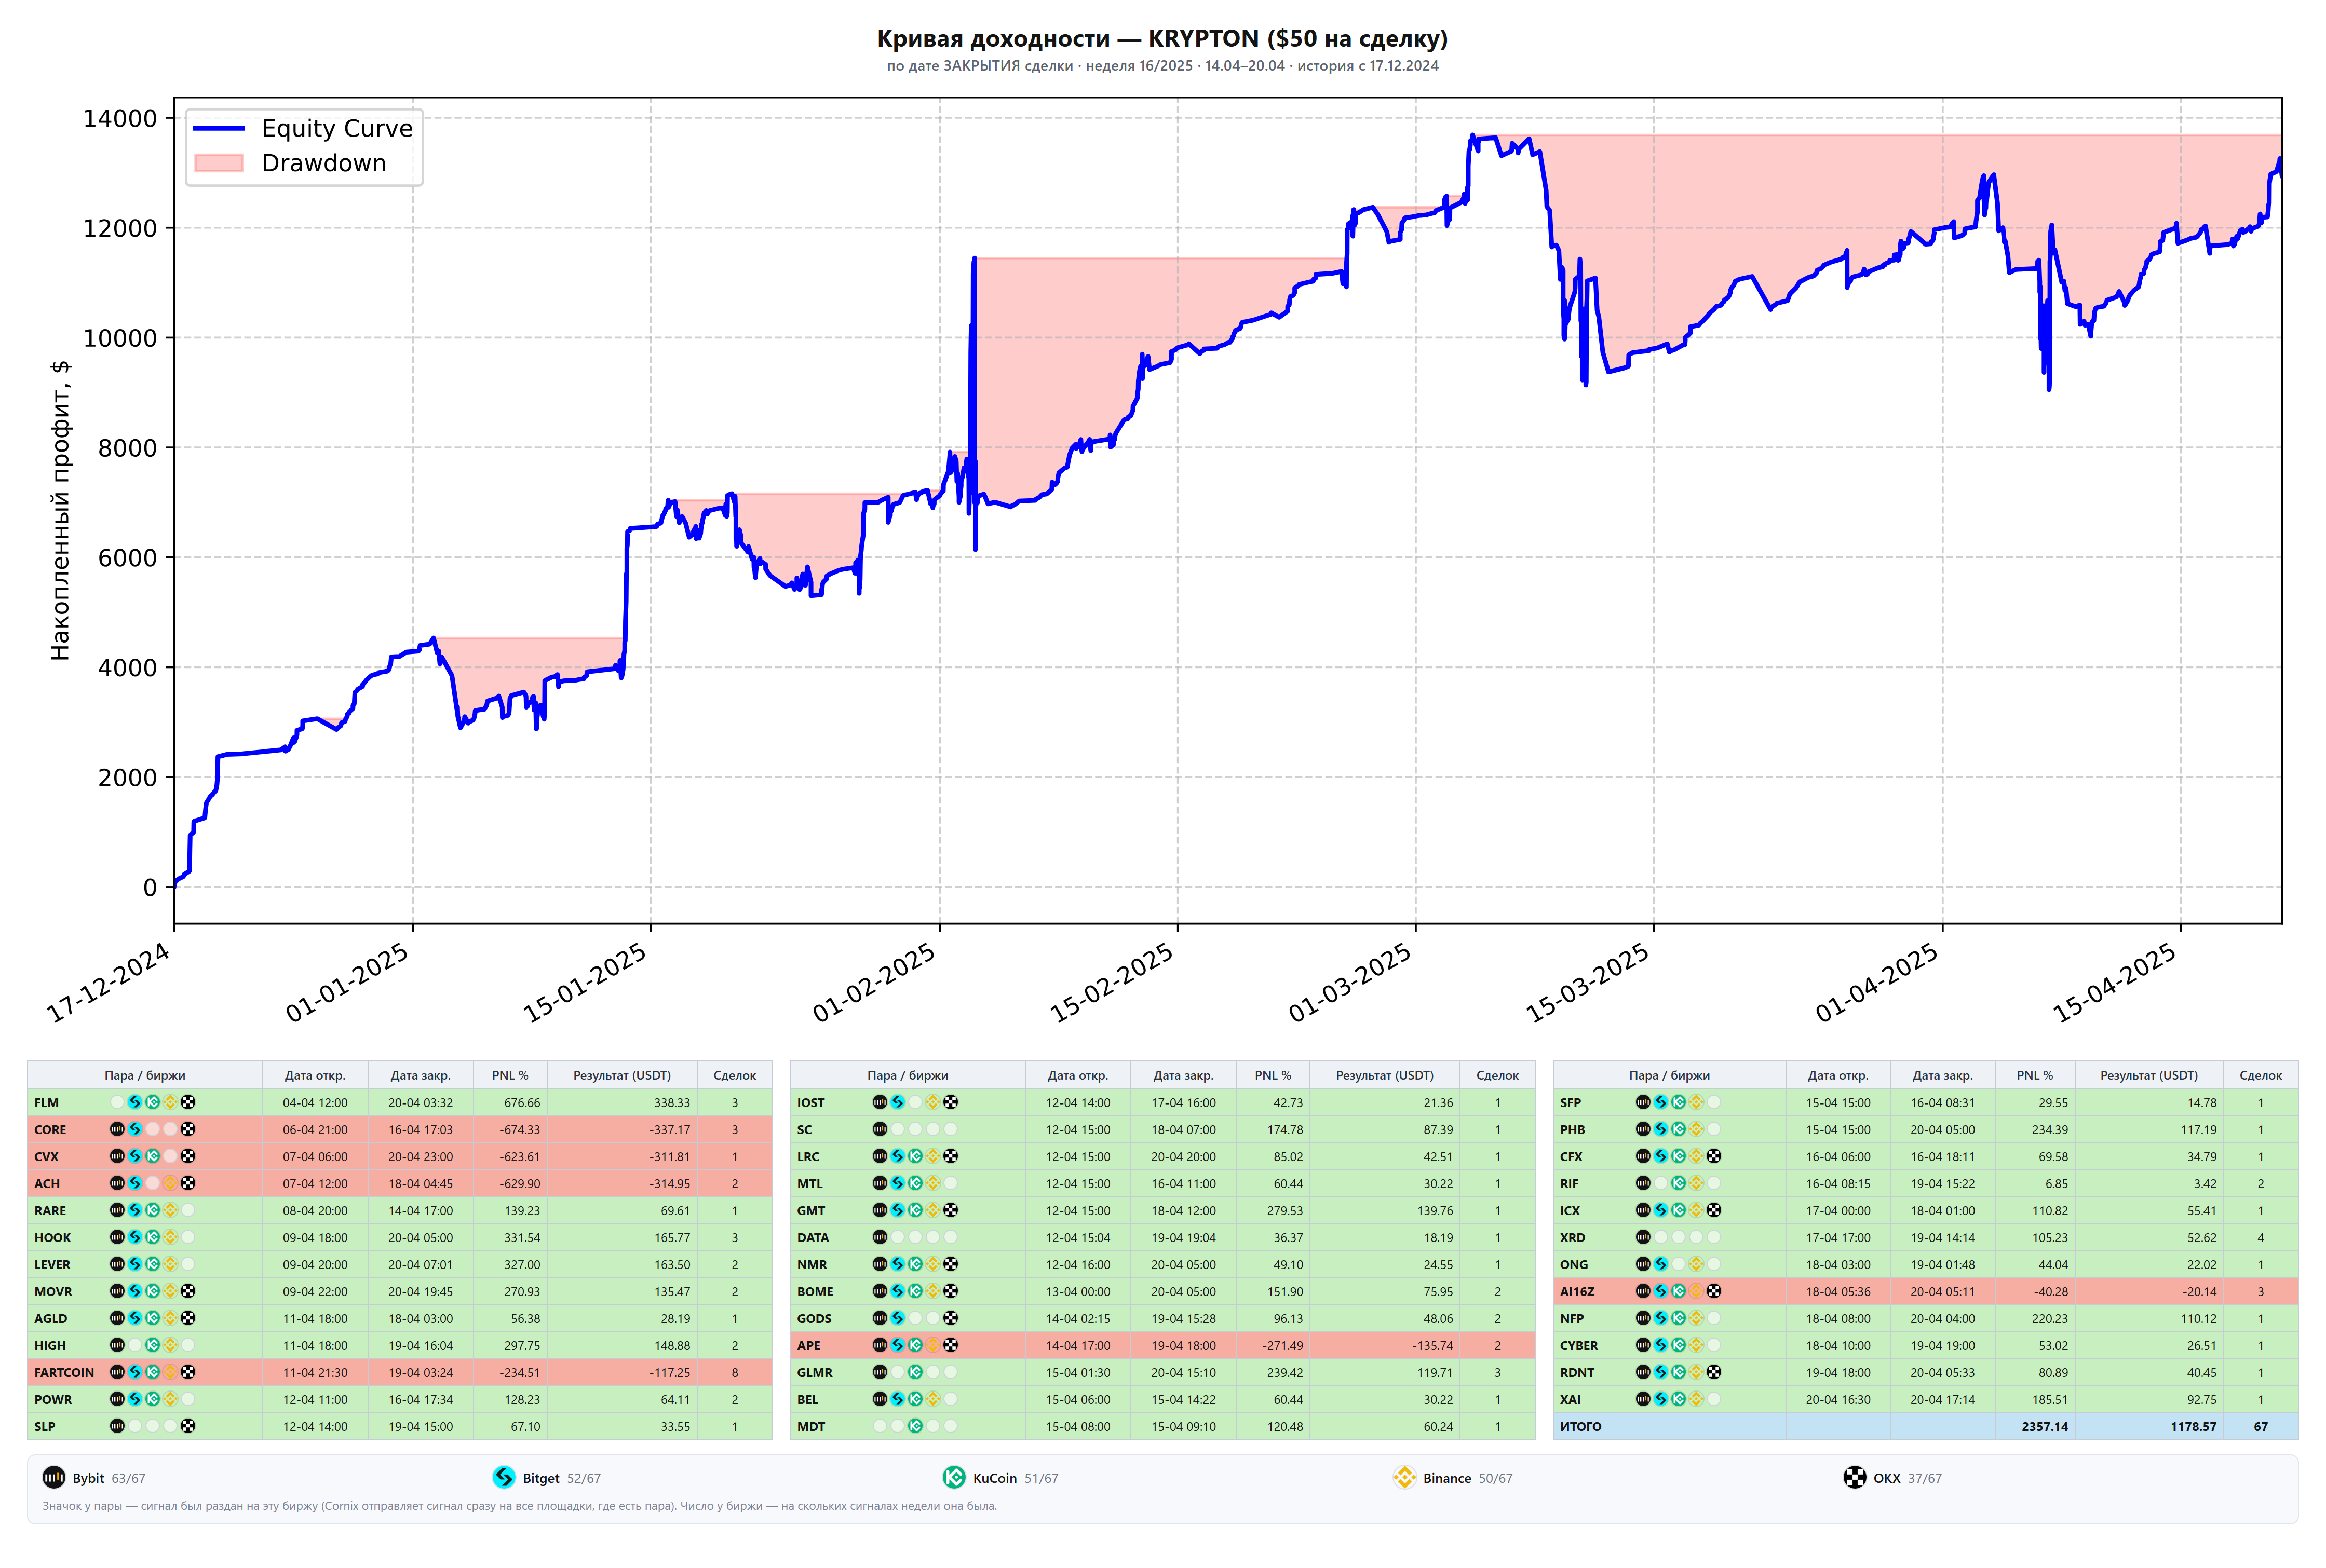Click the PNL % header in first table
Screen dimensions: 2326x1568
pyautogui.click(x=510, y=1075)
